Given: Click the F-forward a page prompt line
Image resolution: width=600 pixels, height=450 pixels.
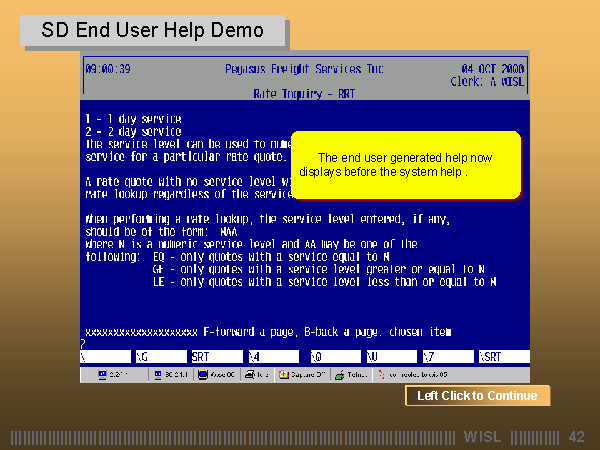Looking at the screenshot, I should click(x=268, y=331).
